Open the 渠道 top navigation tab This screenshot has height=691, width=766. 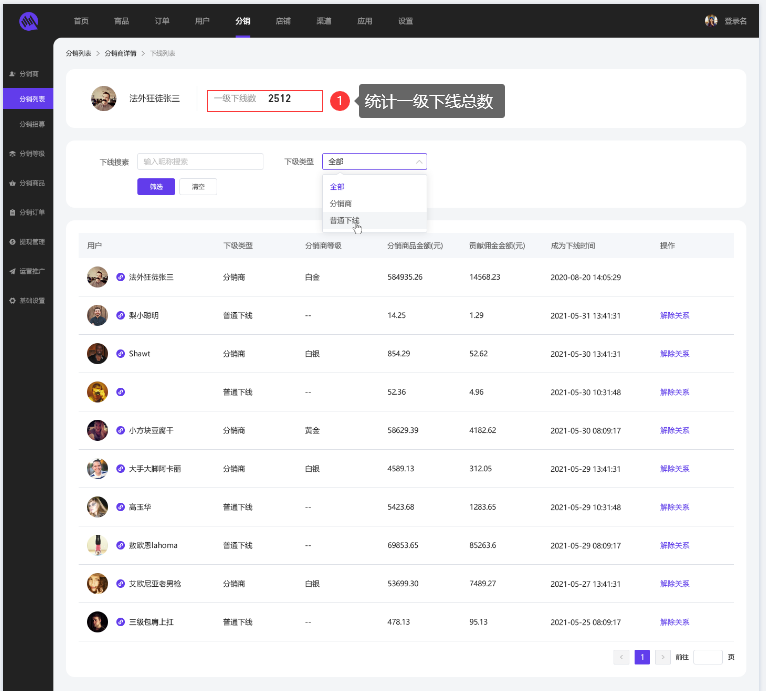[323, 21]
